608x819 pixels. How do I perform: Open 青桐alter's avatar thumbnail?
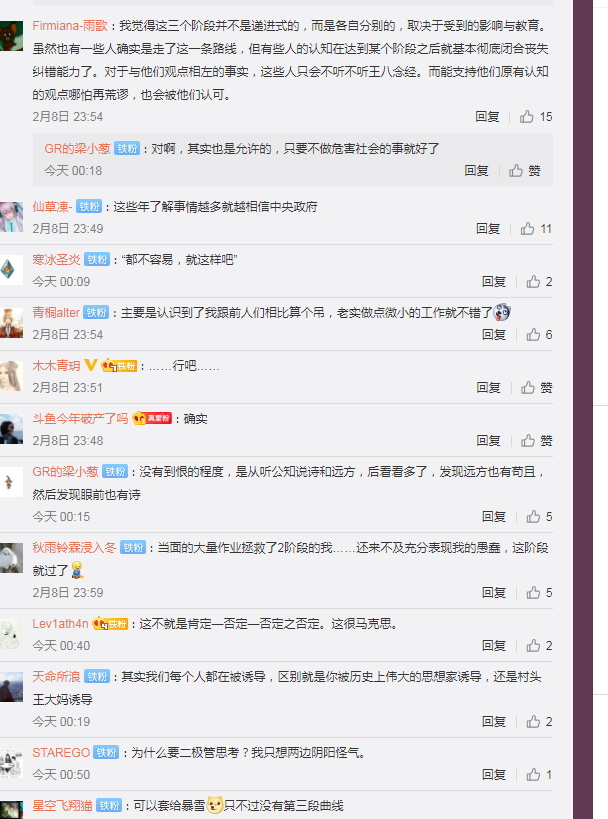[x=10, y=322]
